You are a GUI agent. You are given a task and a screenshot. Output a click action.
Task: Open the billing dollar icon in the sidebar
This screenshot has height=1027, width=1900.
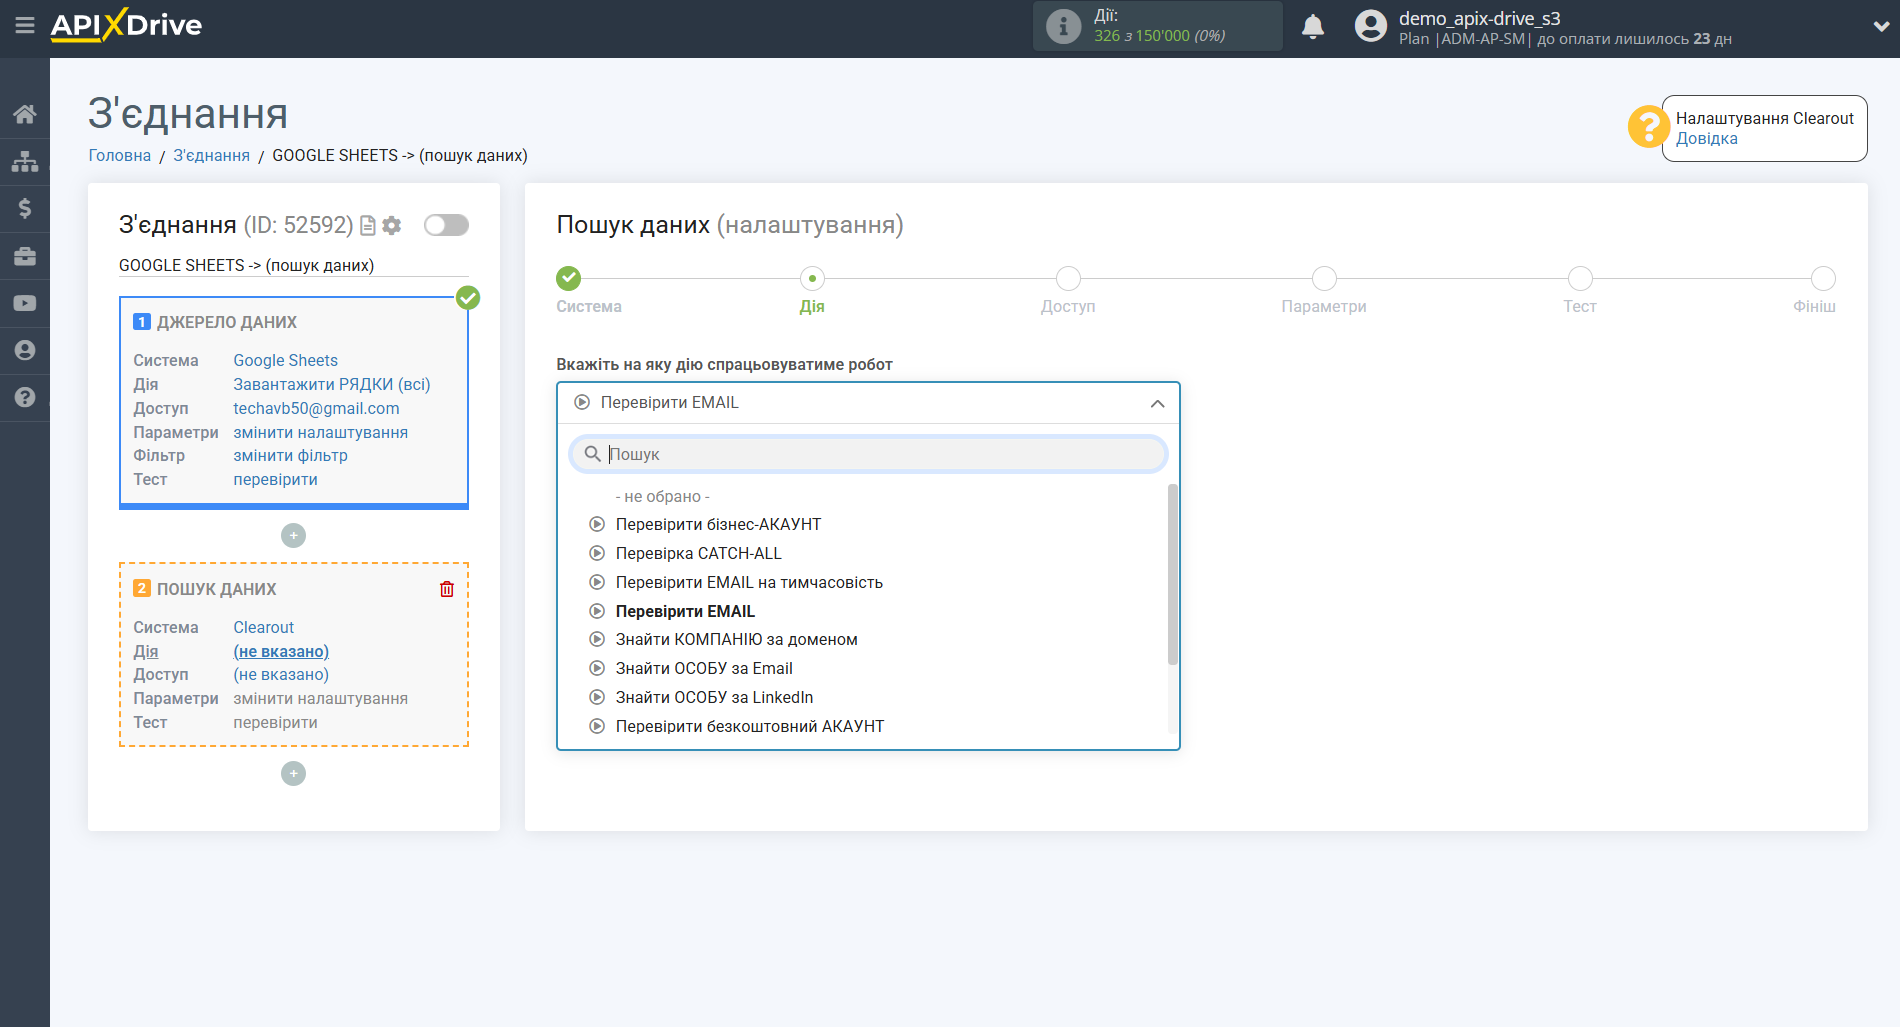coord(25,208)
